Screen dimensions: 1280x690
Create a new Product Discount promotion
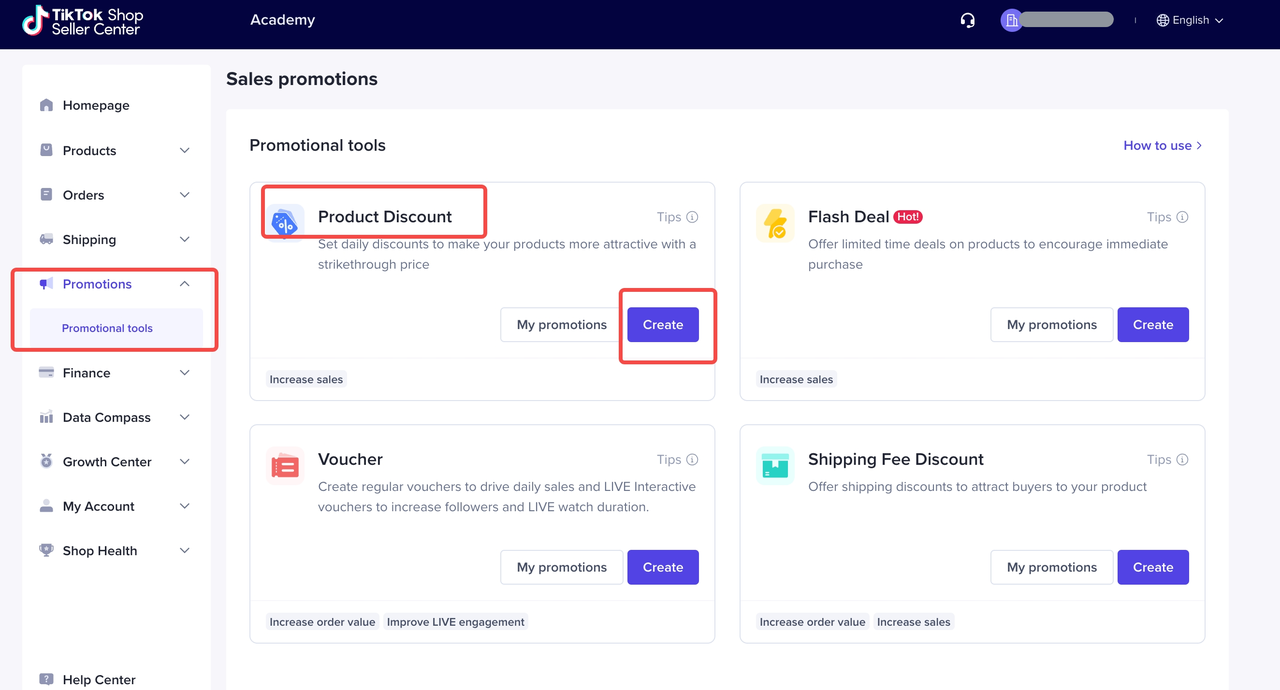click(663, 325)
